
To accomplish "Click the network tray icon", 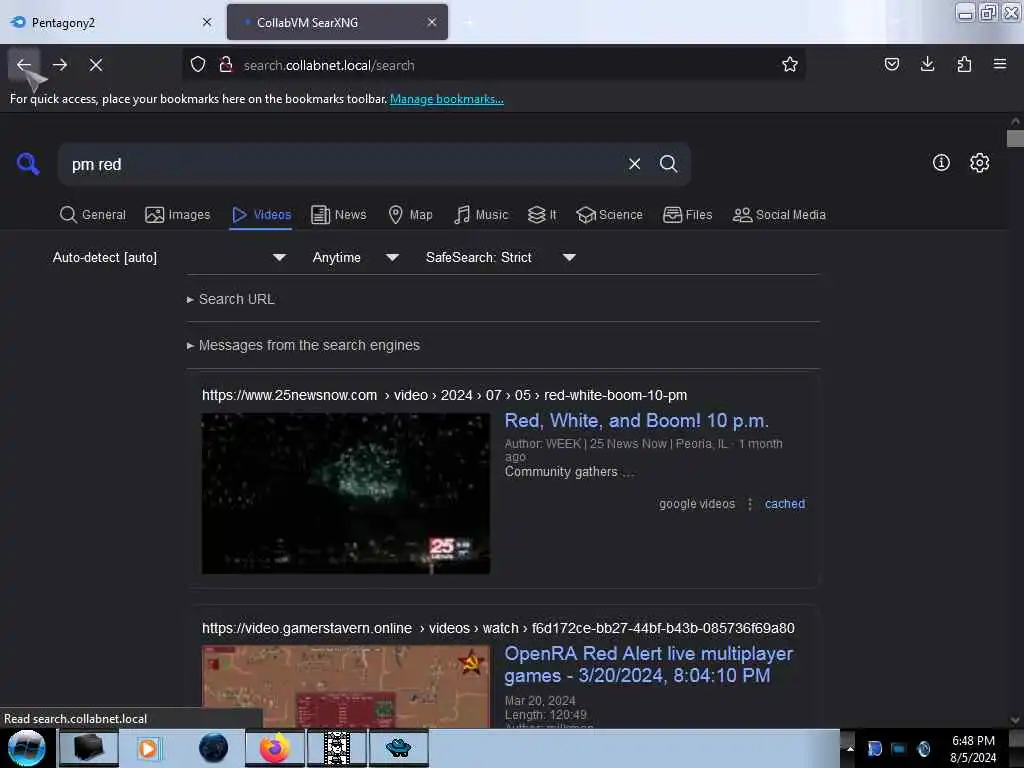I will [899, 748].
